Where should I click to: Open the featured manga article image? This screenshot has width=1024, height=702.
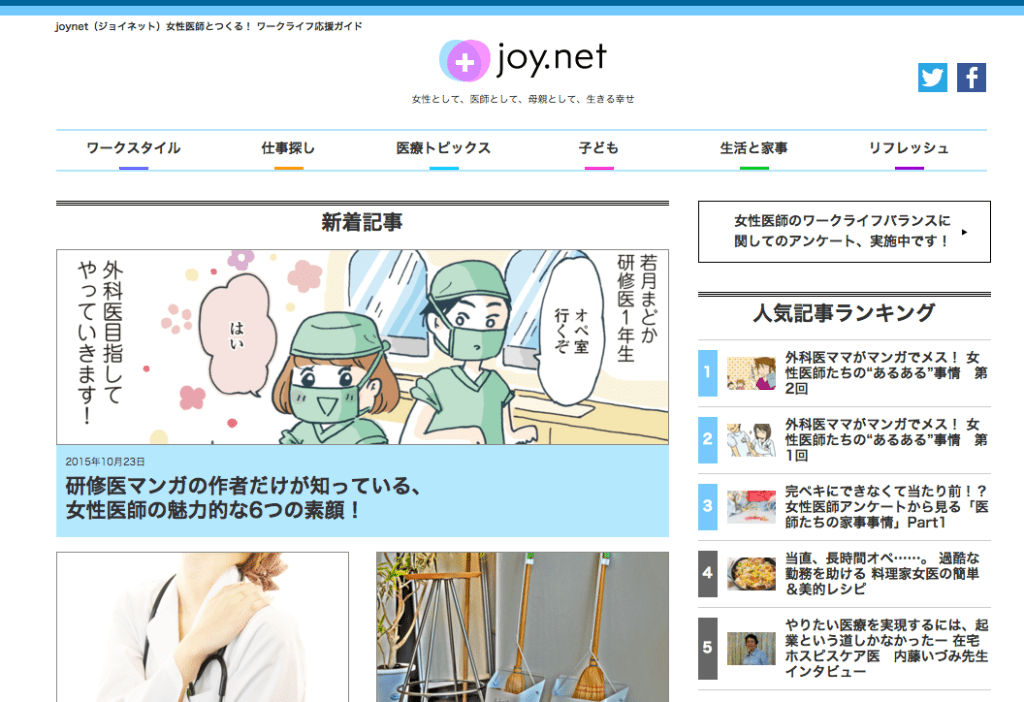[362, 347]
